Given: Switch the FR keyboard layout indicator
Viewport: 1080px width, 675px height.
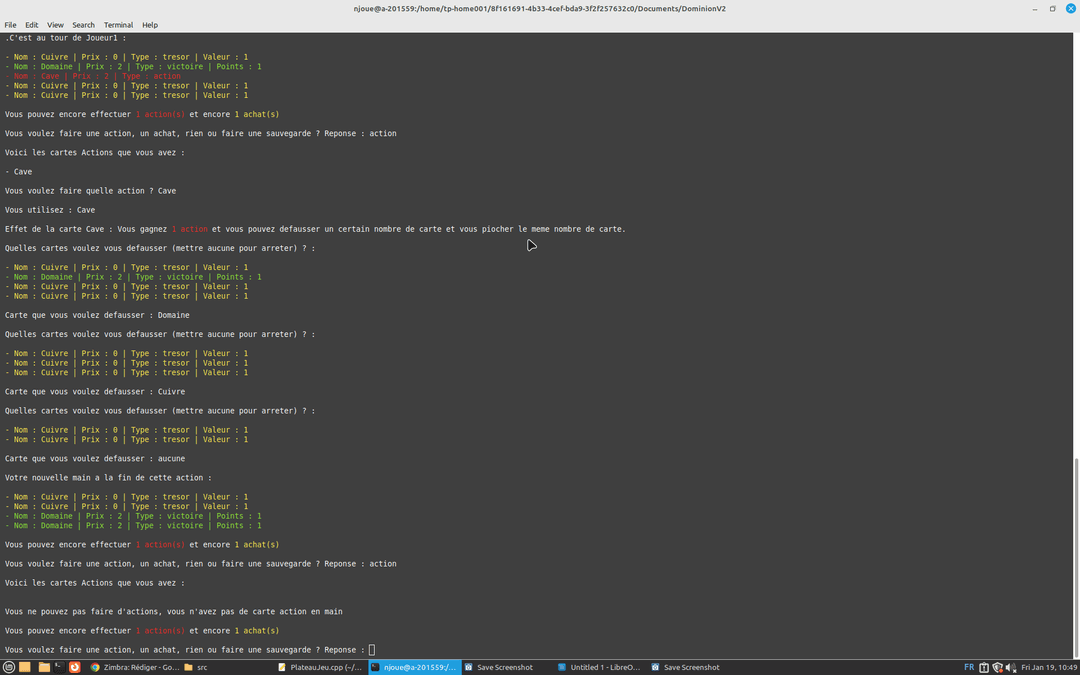Looking at the screenshot, I should point(969,667).
